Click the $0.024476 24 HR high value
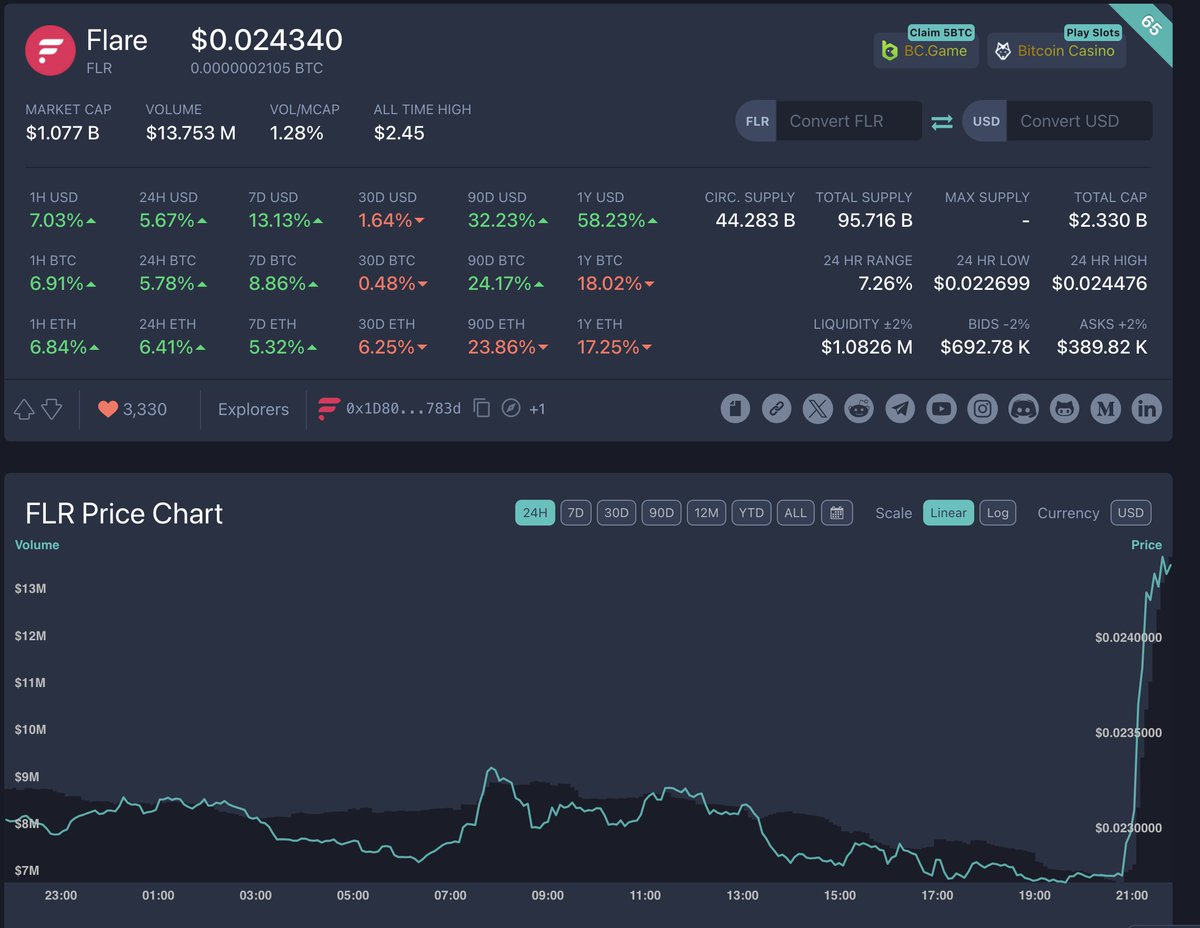This screenshot has height=928, width=1200. pyautogui.click(x=1099, y=284)
